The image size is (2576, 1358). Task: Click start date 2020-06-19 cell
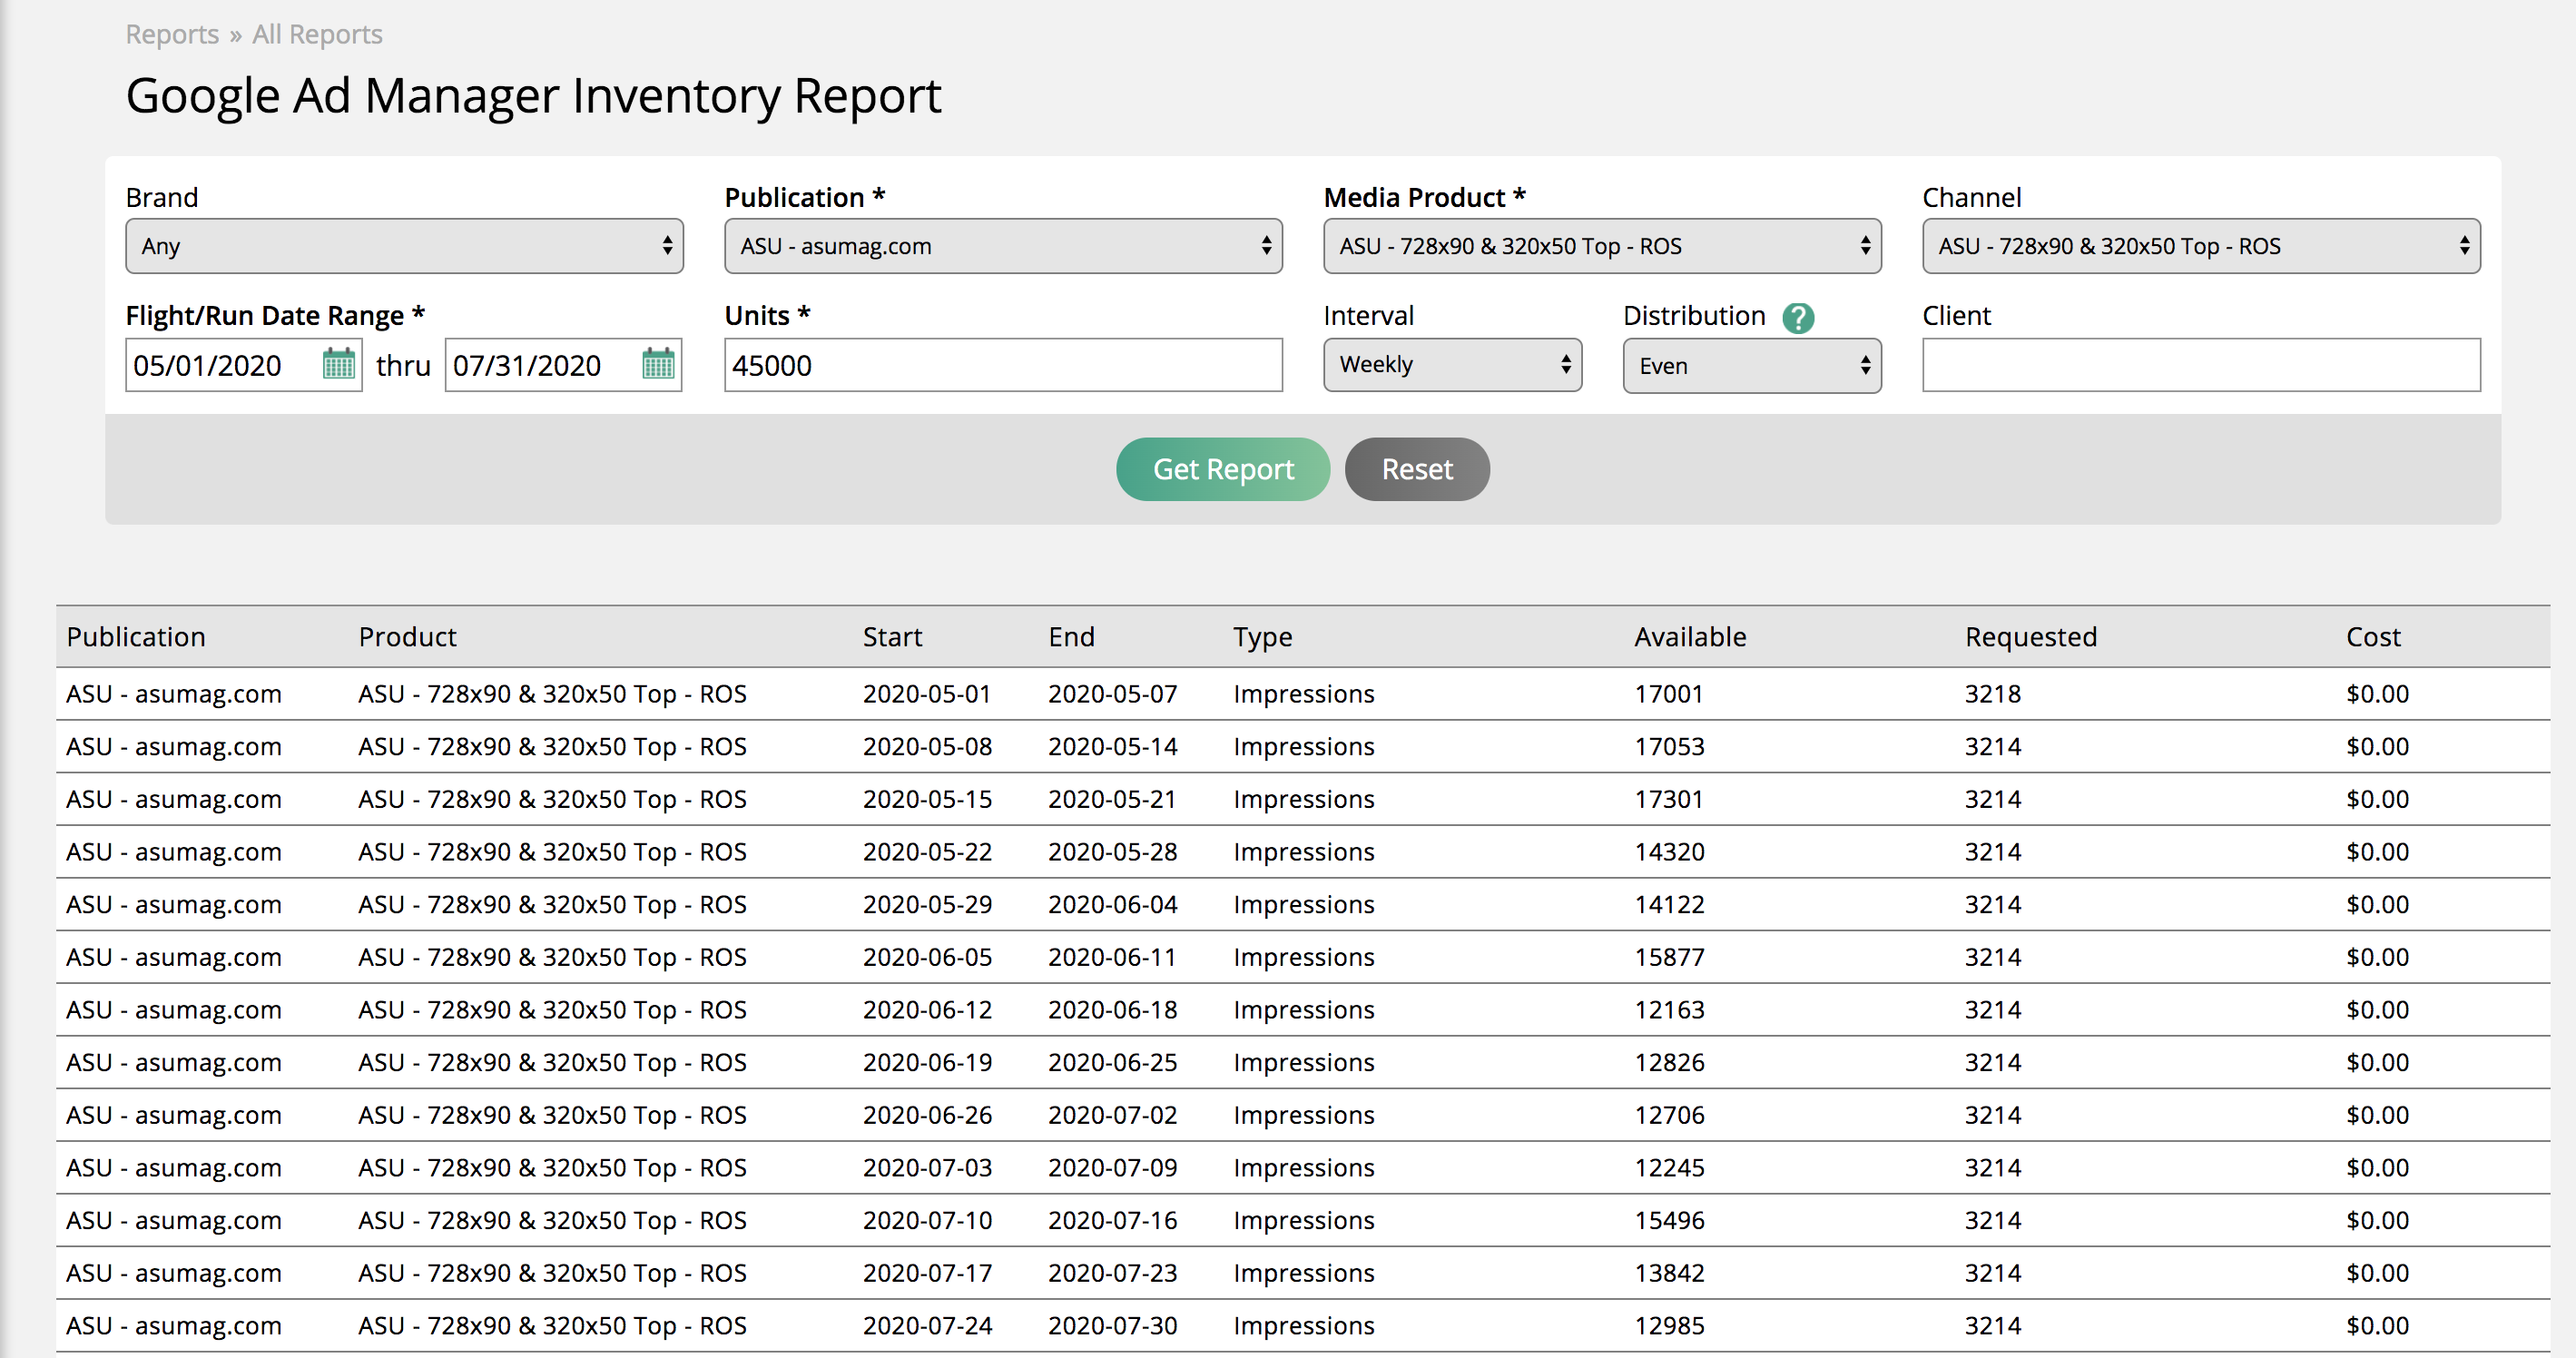(x=927, y=1062)
